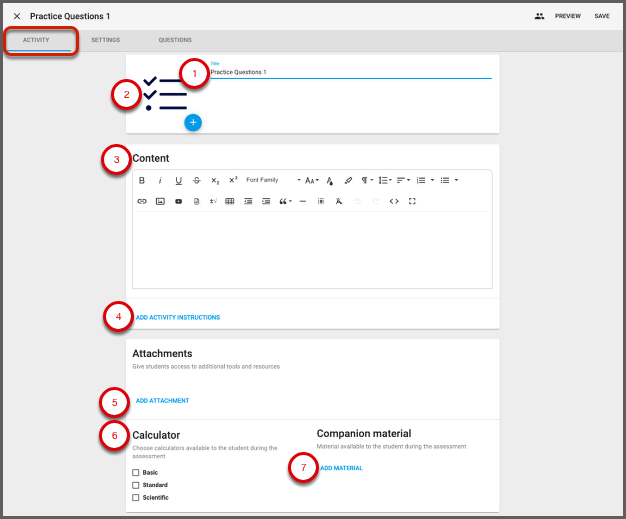Enter fullscreen mode in the editor
This screenshot has width=626, height=519.
click(x=412, y=201)
